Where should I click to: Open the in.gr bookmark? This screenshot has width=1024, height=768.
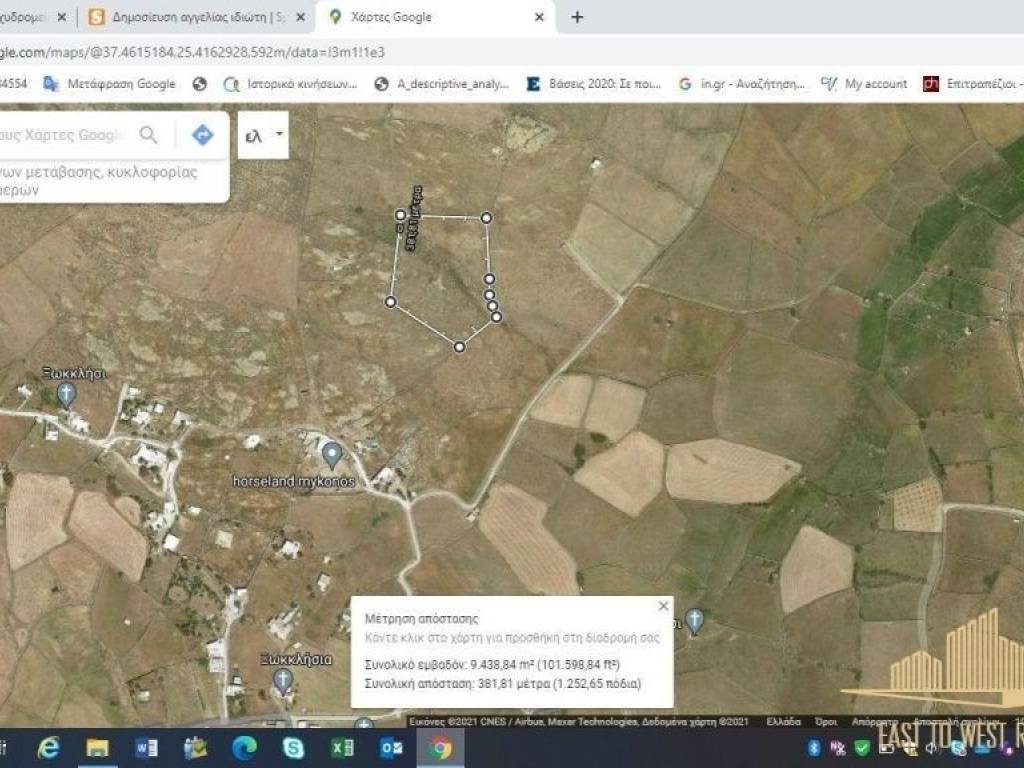[741, 84]
